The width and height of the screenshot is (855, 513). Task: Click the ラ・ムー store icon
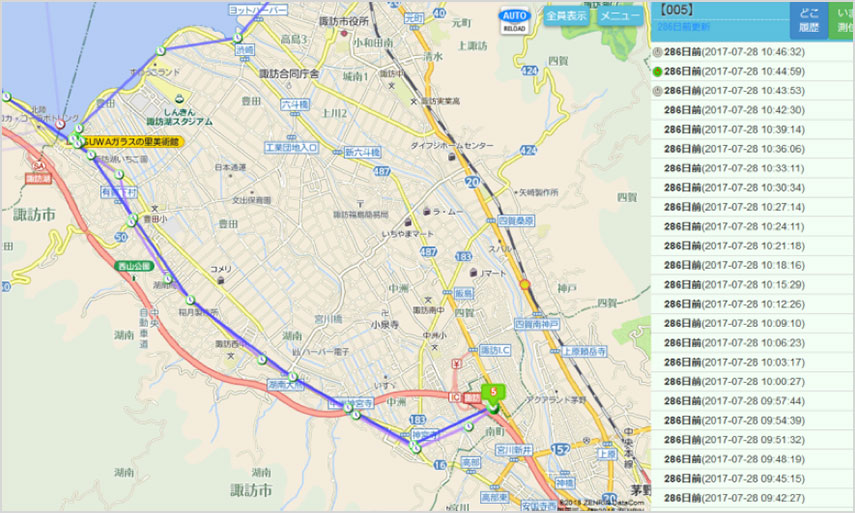(427, 211)
